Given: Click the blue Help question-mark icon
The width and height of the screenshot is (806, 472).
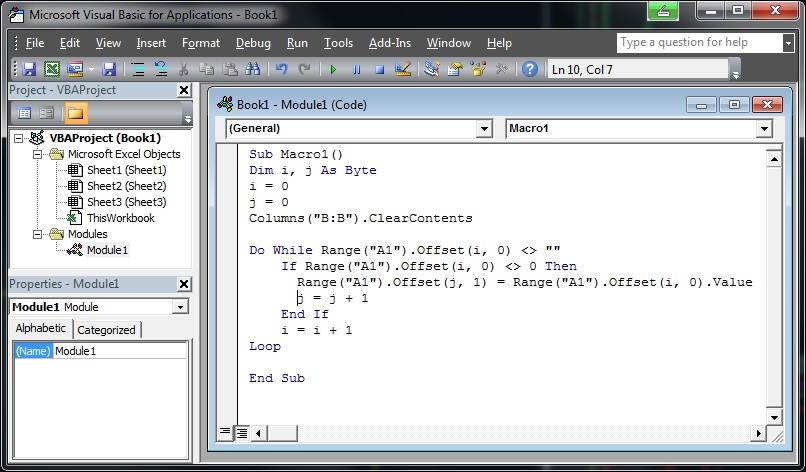Looking at the screenshot, I should pos(529,69).
